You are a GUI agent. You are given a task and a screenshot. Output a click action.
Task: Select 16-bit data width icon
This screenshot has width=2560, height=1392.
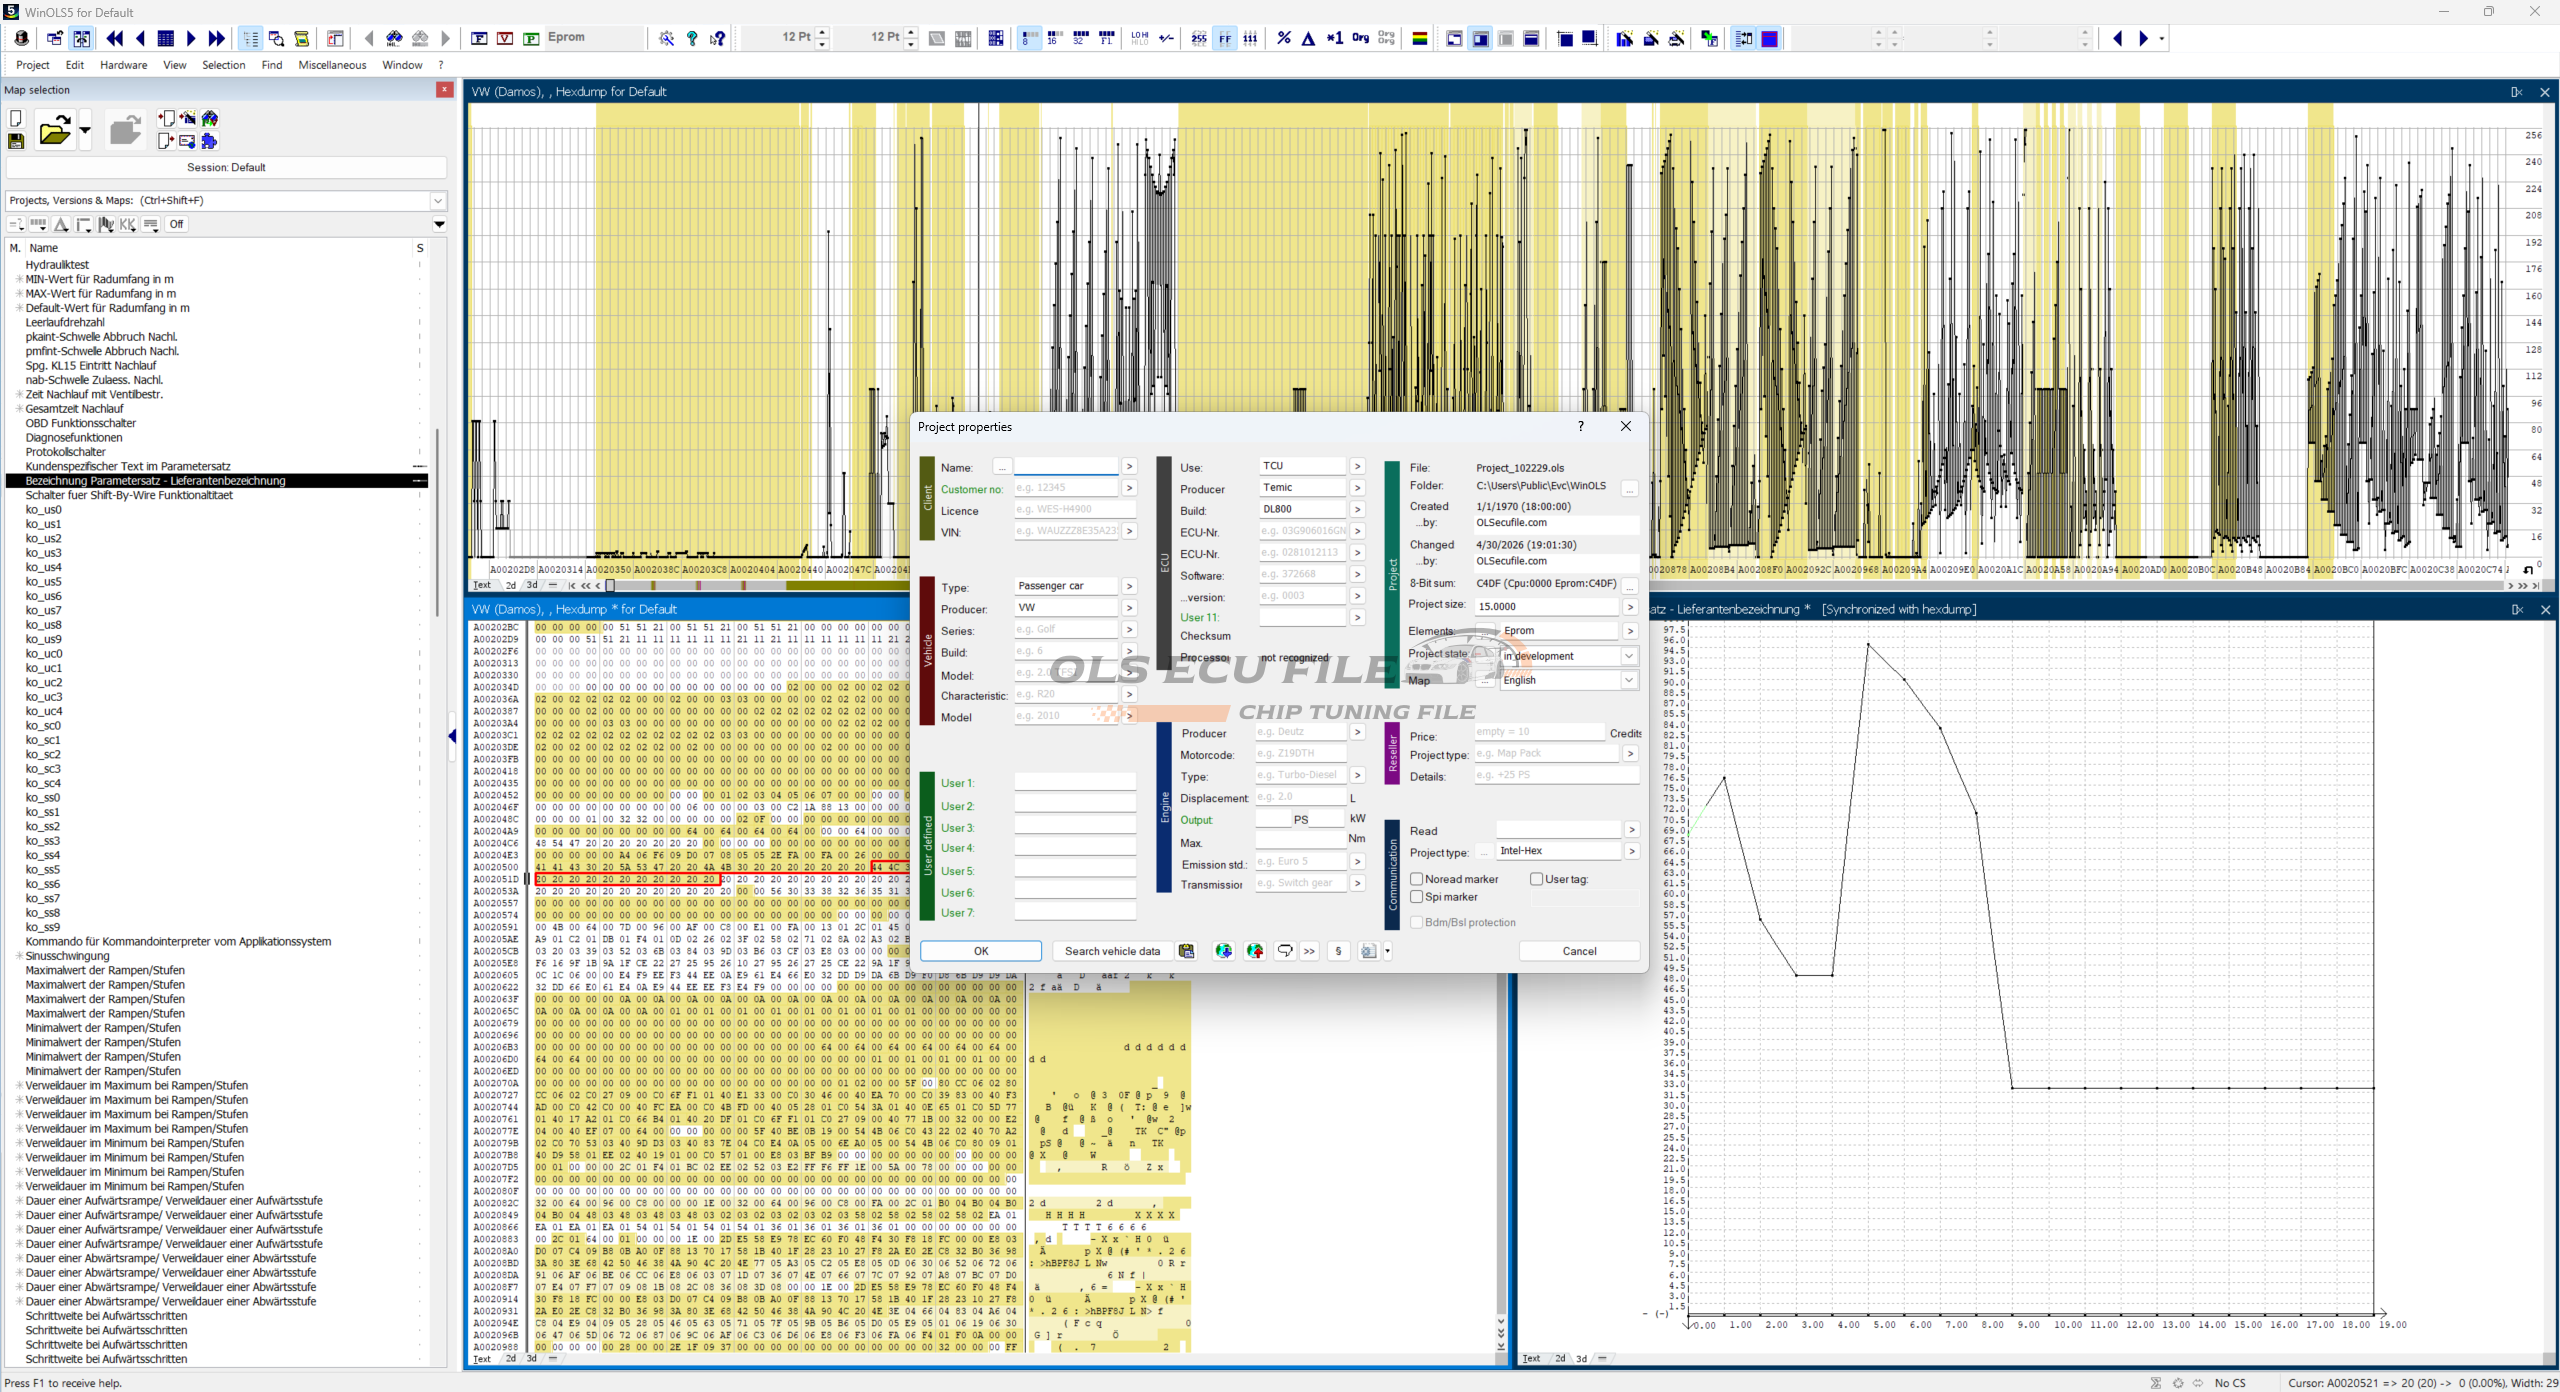pos(1054,38)
